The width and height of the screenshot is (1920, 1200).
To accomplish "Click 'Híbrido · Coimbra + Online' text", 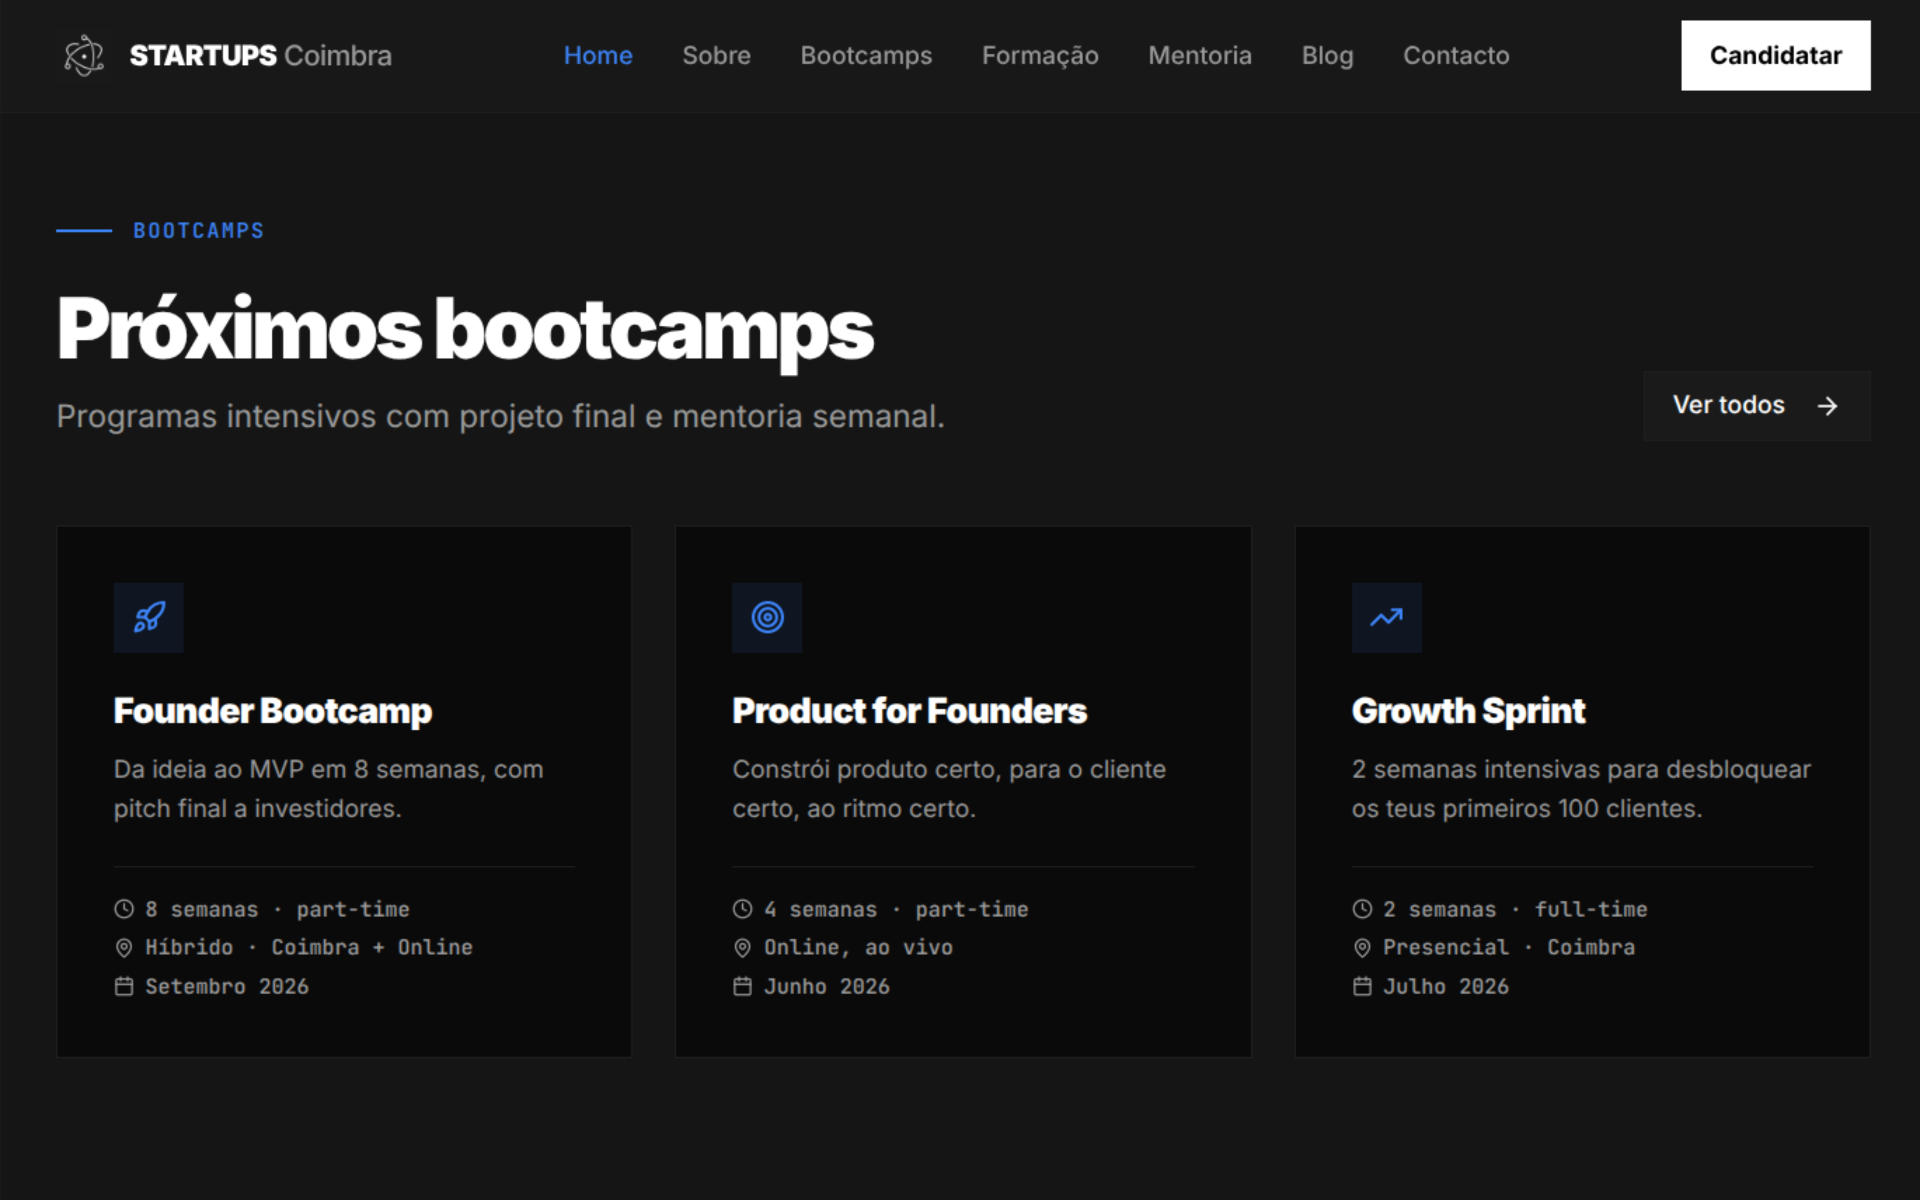I will point(309,947).
